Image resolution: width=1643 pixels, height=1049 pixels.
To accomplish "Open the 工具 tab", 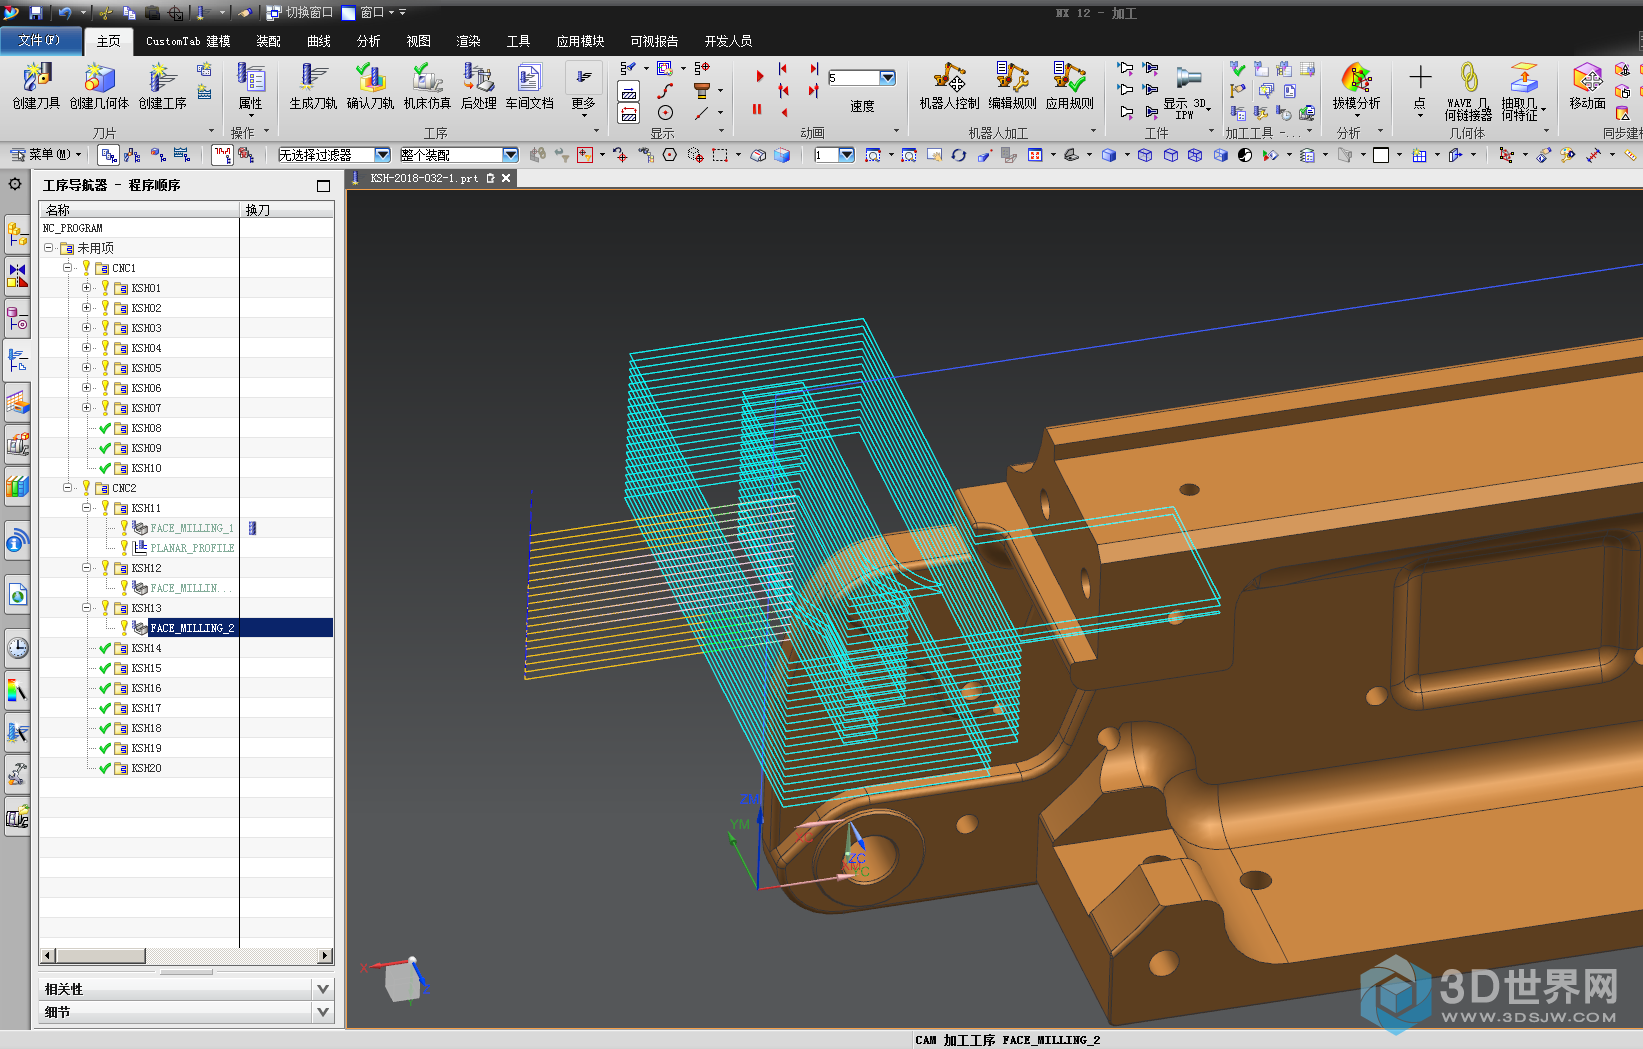I will (x=518, y=41).
